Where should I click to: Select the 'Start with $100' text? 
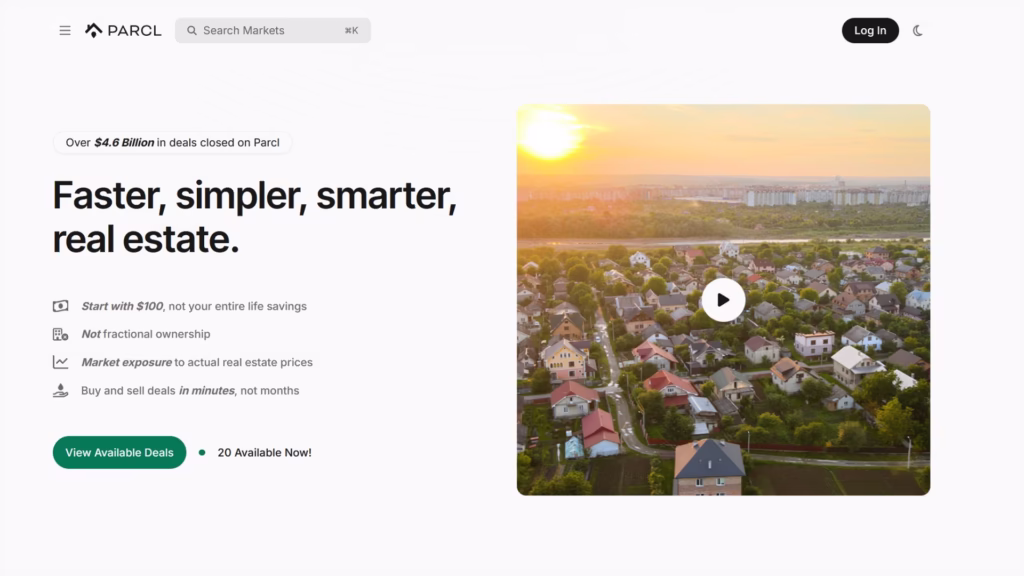click(194, 307)
